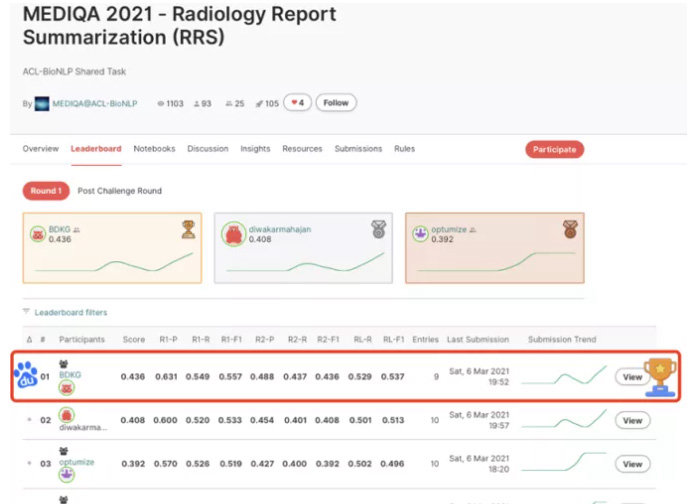Switch to Post Challenge Round
This screenshot has width=700, height=504.
point(119,191)
